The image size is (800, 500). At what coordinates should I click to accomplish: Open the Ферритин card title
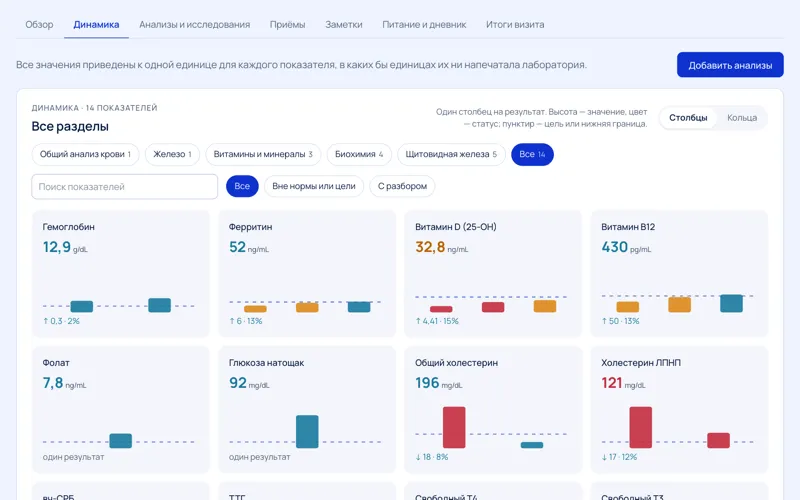pyautogui.click(x=250, y=227)
